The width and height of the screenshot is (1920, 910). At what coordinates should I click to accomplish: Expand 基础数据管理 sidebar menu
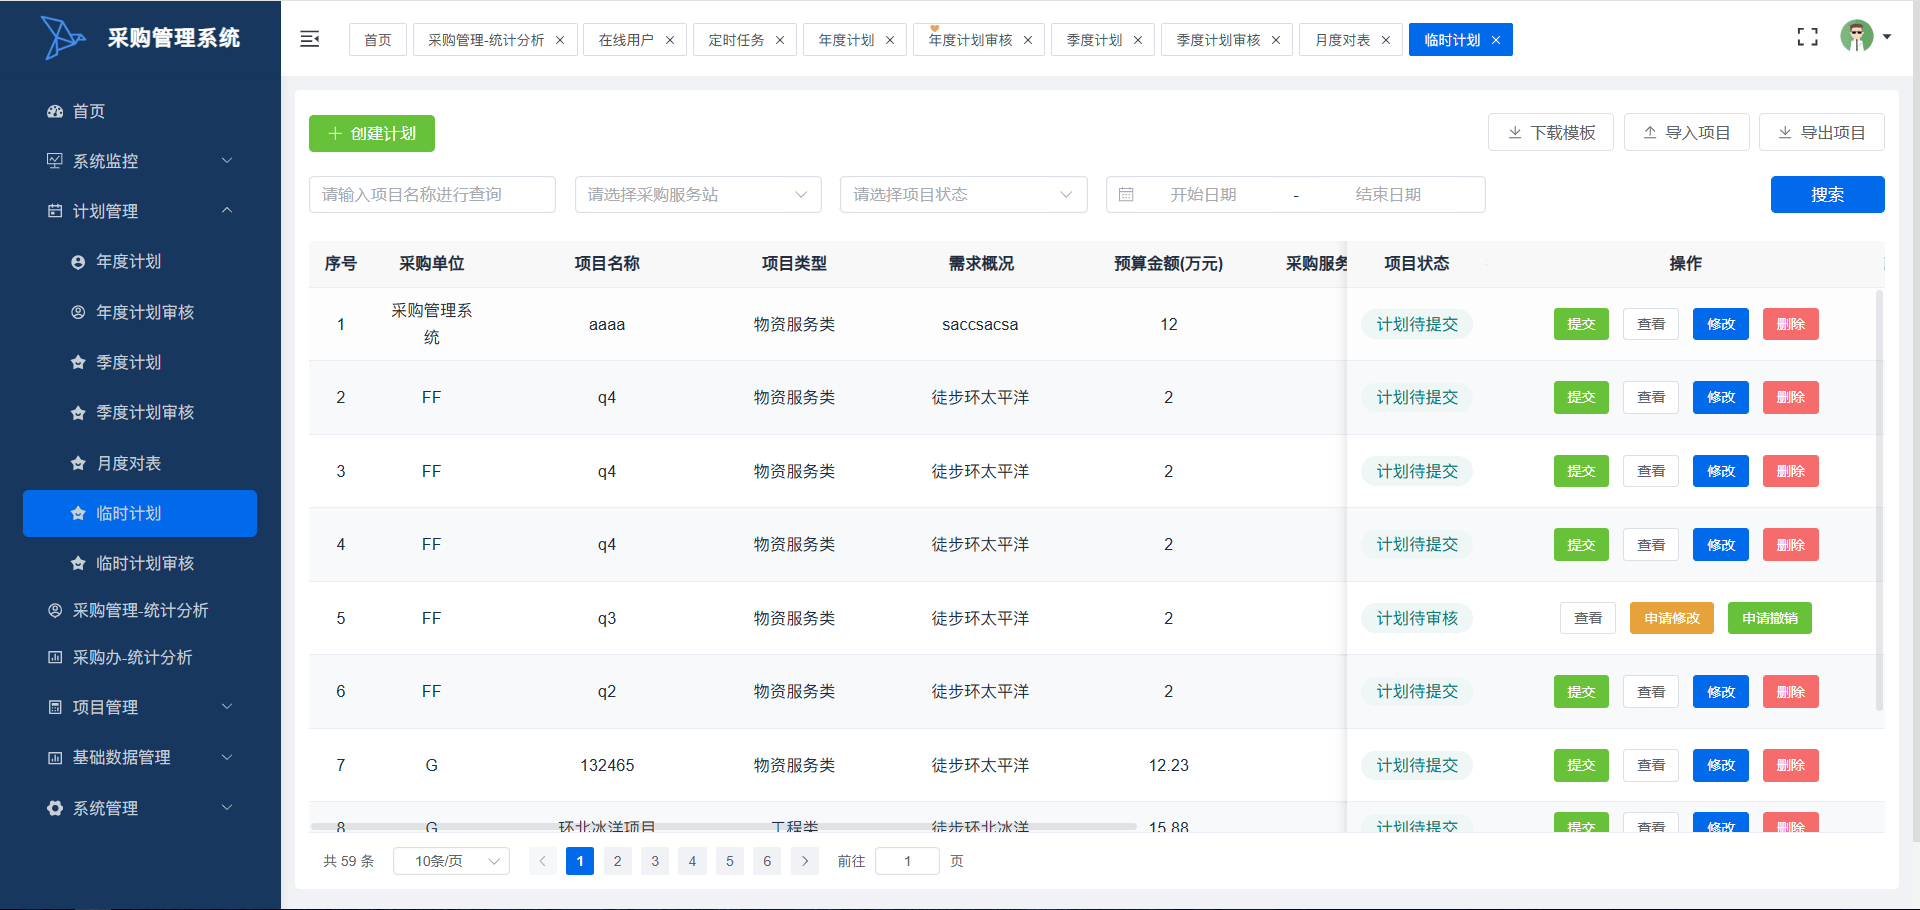[x=140, y=757]
